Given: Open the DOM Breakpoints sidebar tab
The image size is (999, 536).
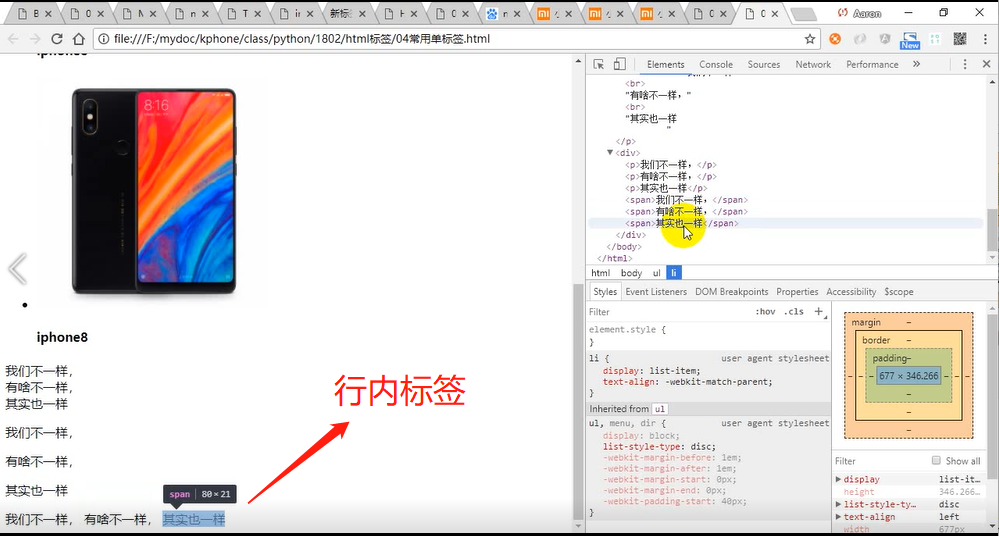Looking at the screenshot, I should pyautogui.click(x=731, y=292).
